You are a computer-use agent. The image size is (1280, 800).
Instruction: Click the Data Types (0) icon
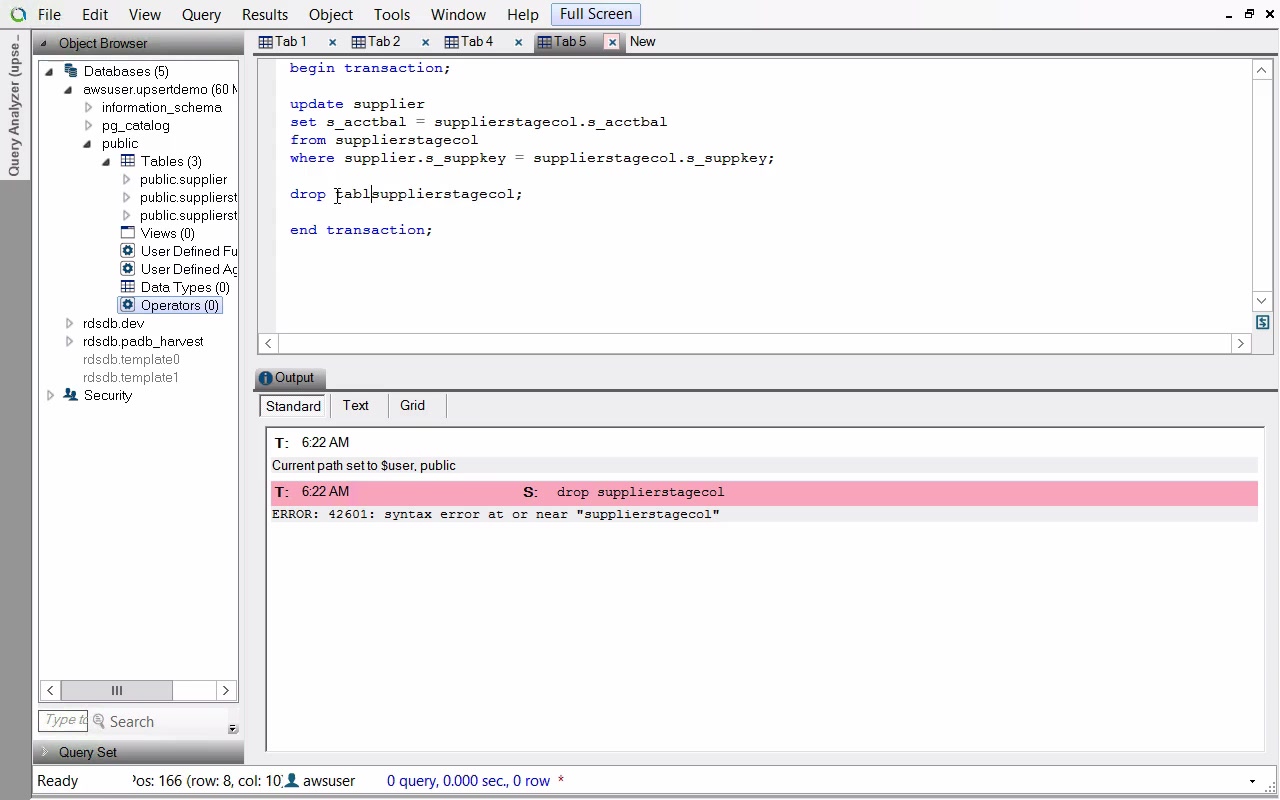pyautogui.click(x=128, y=287)
